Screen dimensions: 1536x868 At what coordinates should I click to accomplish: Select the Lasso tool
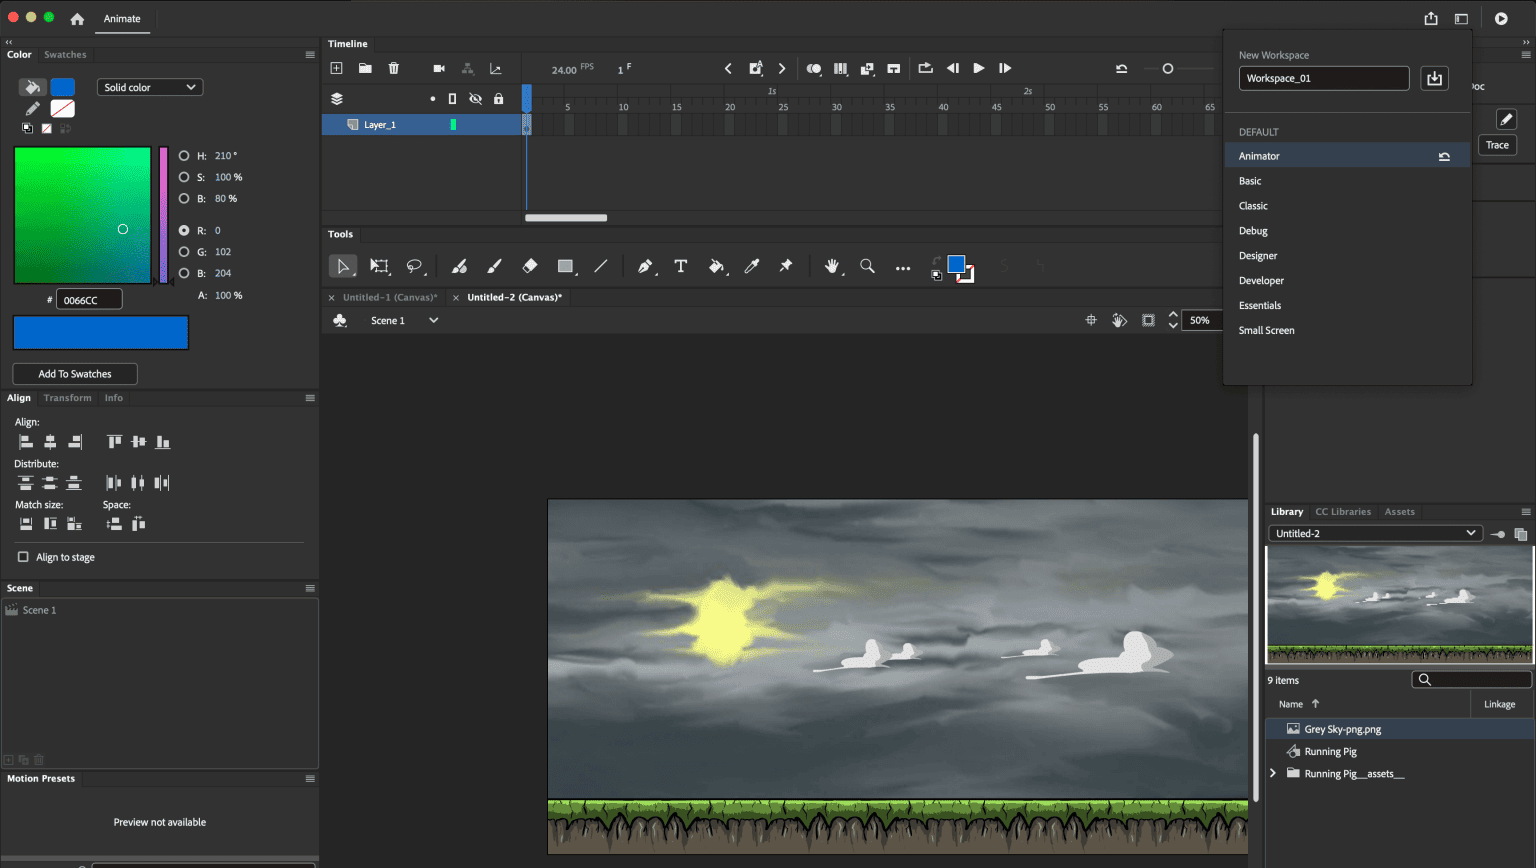click(414, 266)
